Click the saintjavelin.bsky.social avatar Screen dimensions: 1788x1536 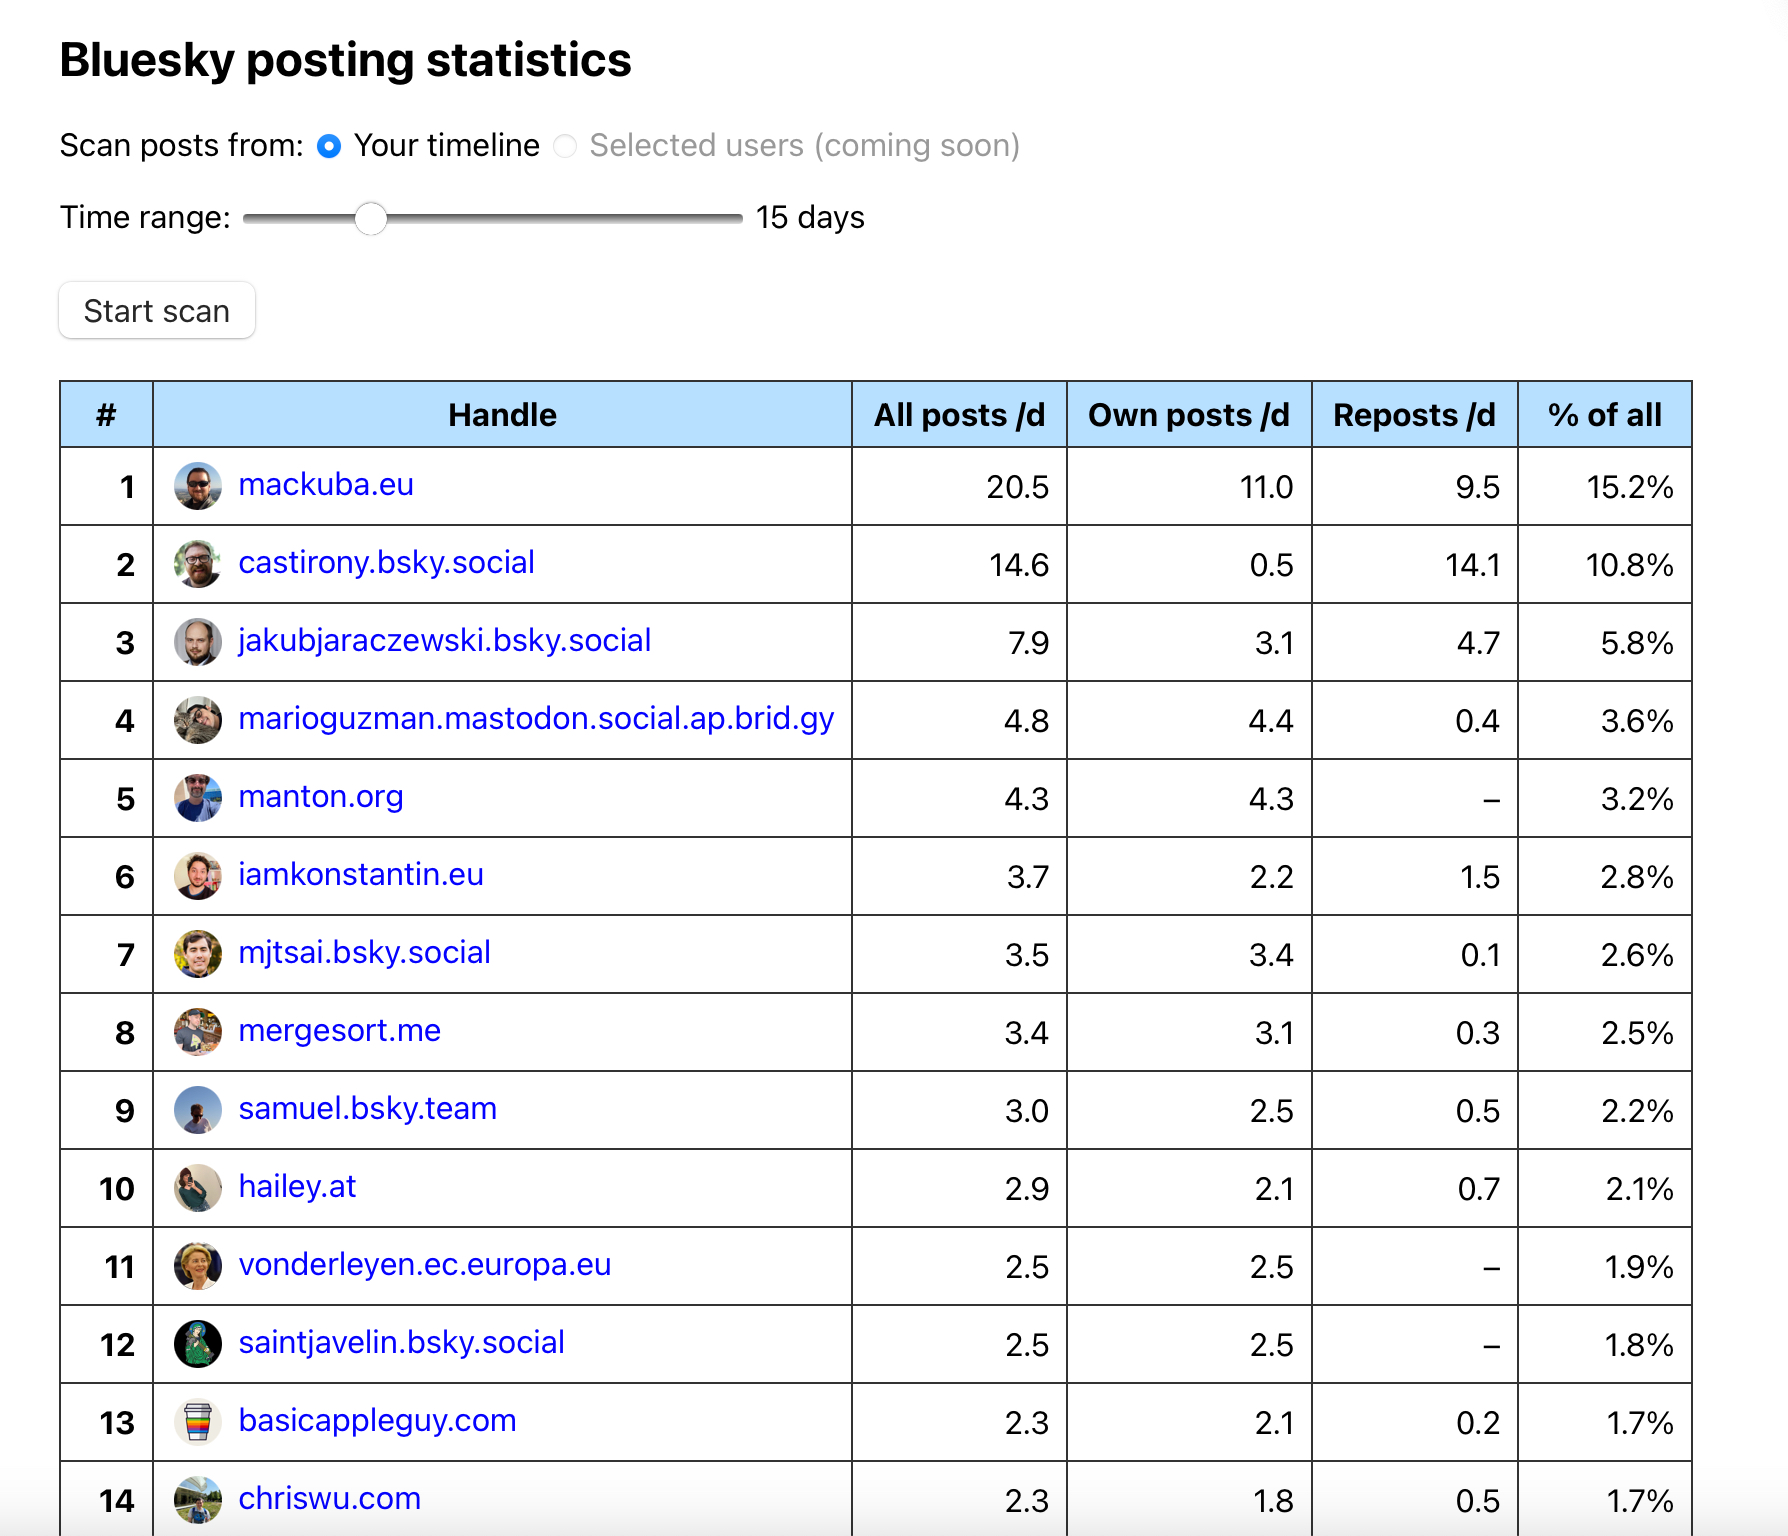click(197, 1344)
